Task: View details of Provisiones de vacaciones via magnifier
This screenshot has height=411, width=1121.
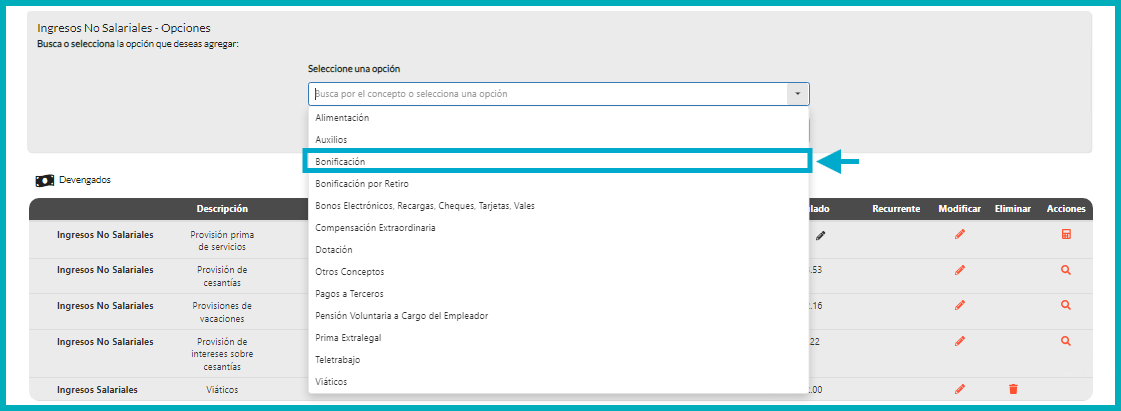Action: 1066,305
